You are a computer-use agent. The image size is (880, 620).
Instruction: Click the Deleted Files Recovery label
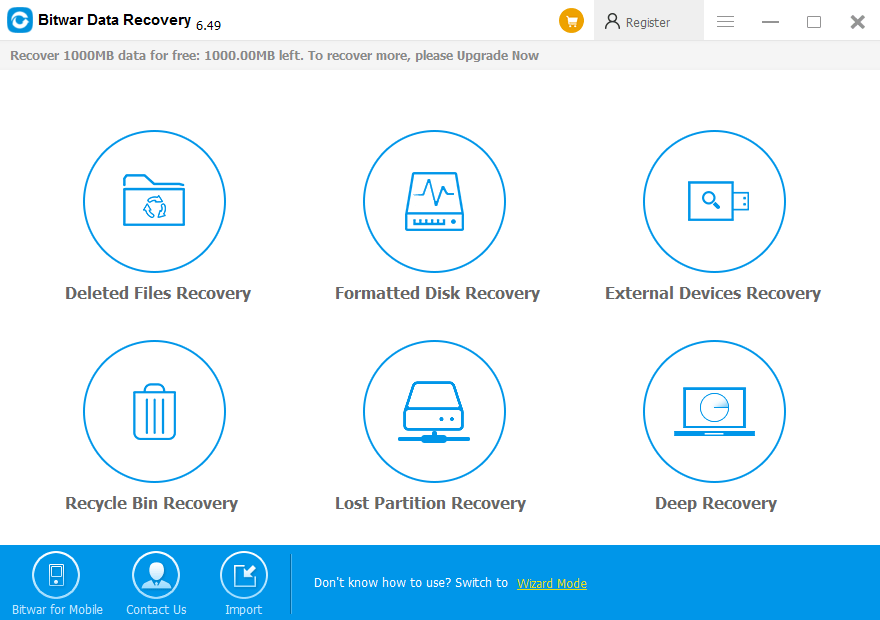coord(158,293)
